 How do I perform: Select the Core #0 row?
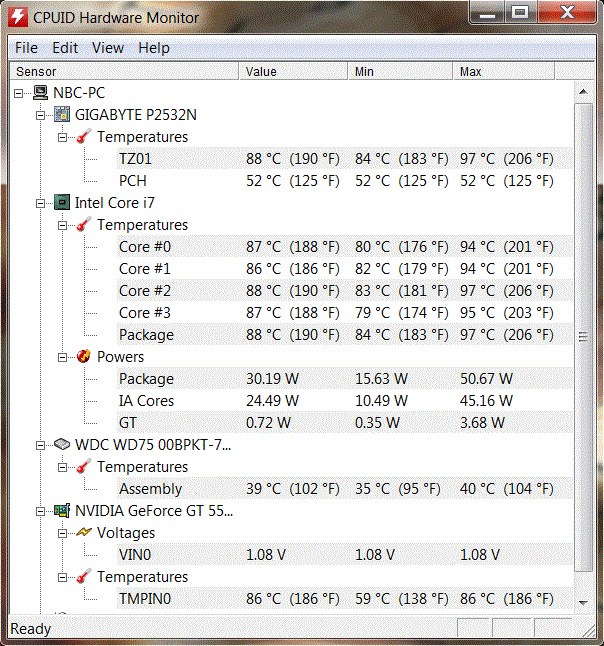pyautogui.click(x=344, y=247)
